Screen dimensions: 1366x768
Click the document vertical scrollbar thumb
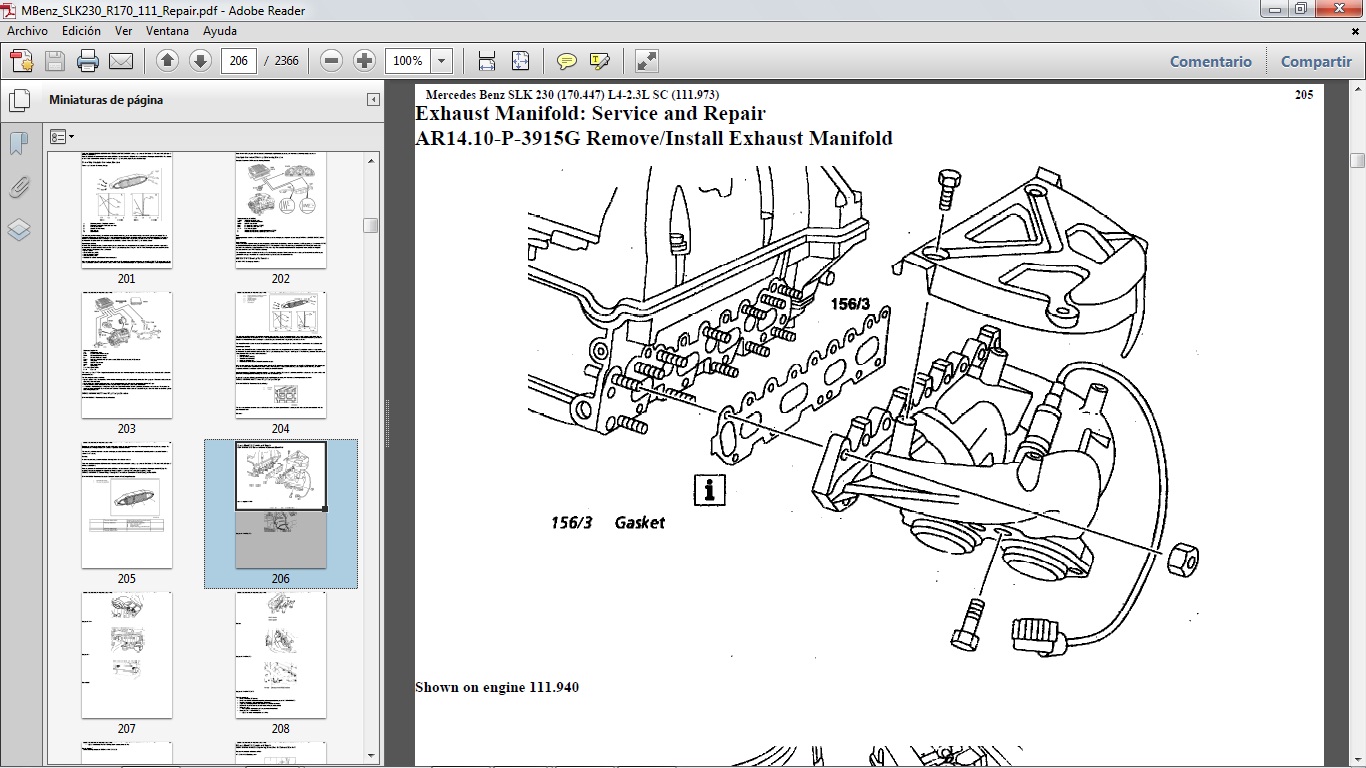coord(1357,160)
